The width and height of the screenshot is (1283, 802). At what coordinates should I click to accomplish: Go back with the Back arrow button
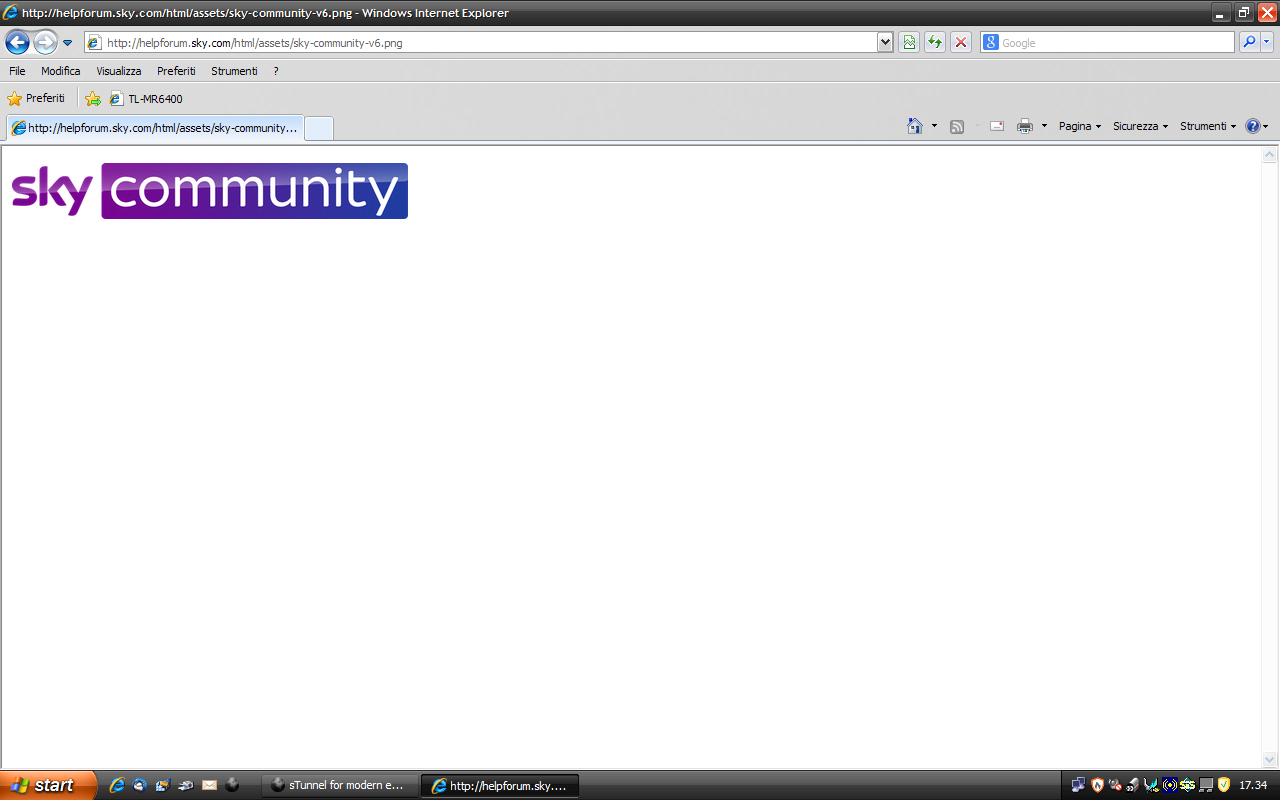17,42
